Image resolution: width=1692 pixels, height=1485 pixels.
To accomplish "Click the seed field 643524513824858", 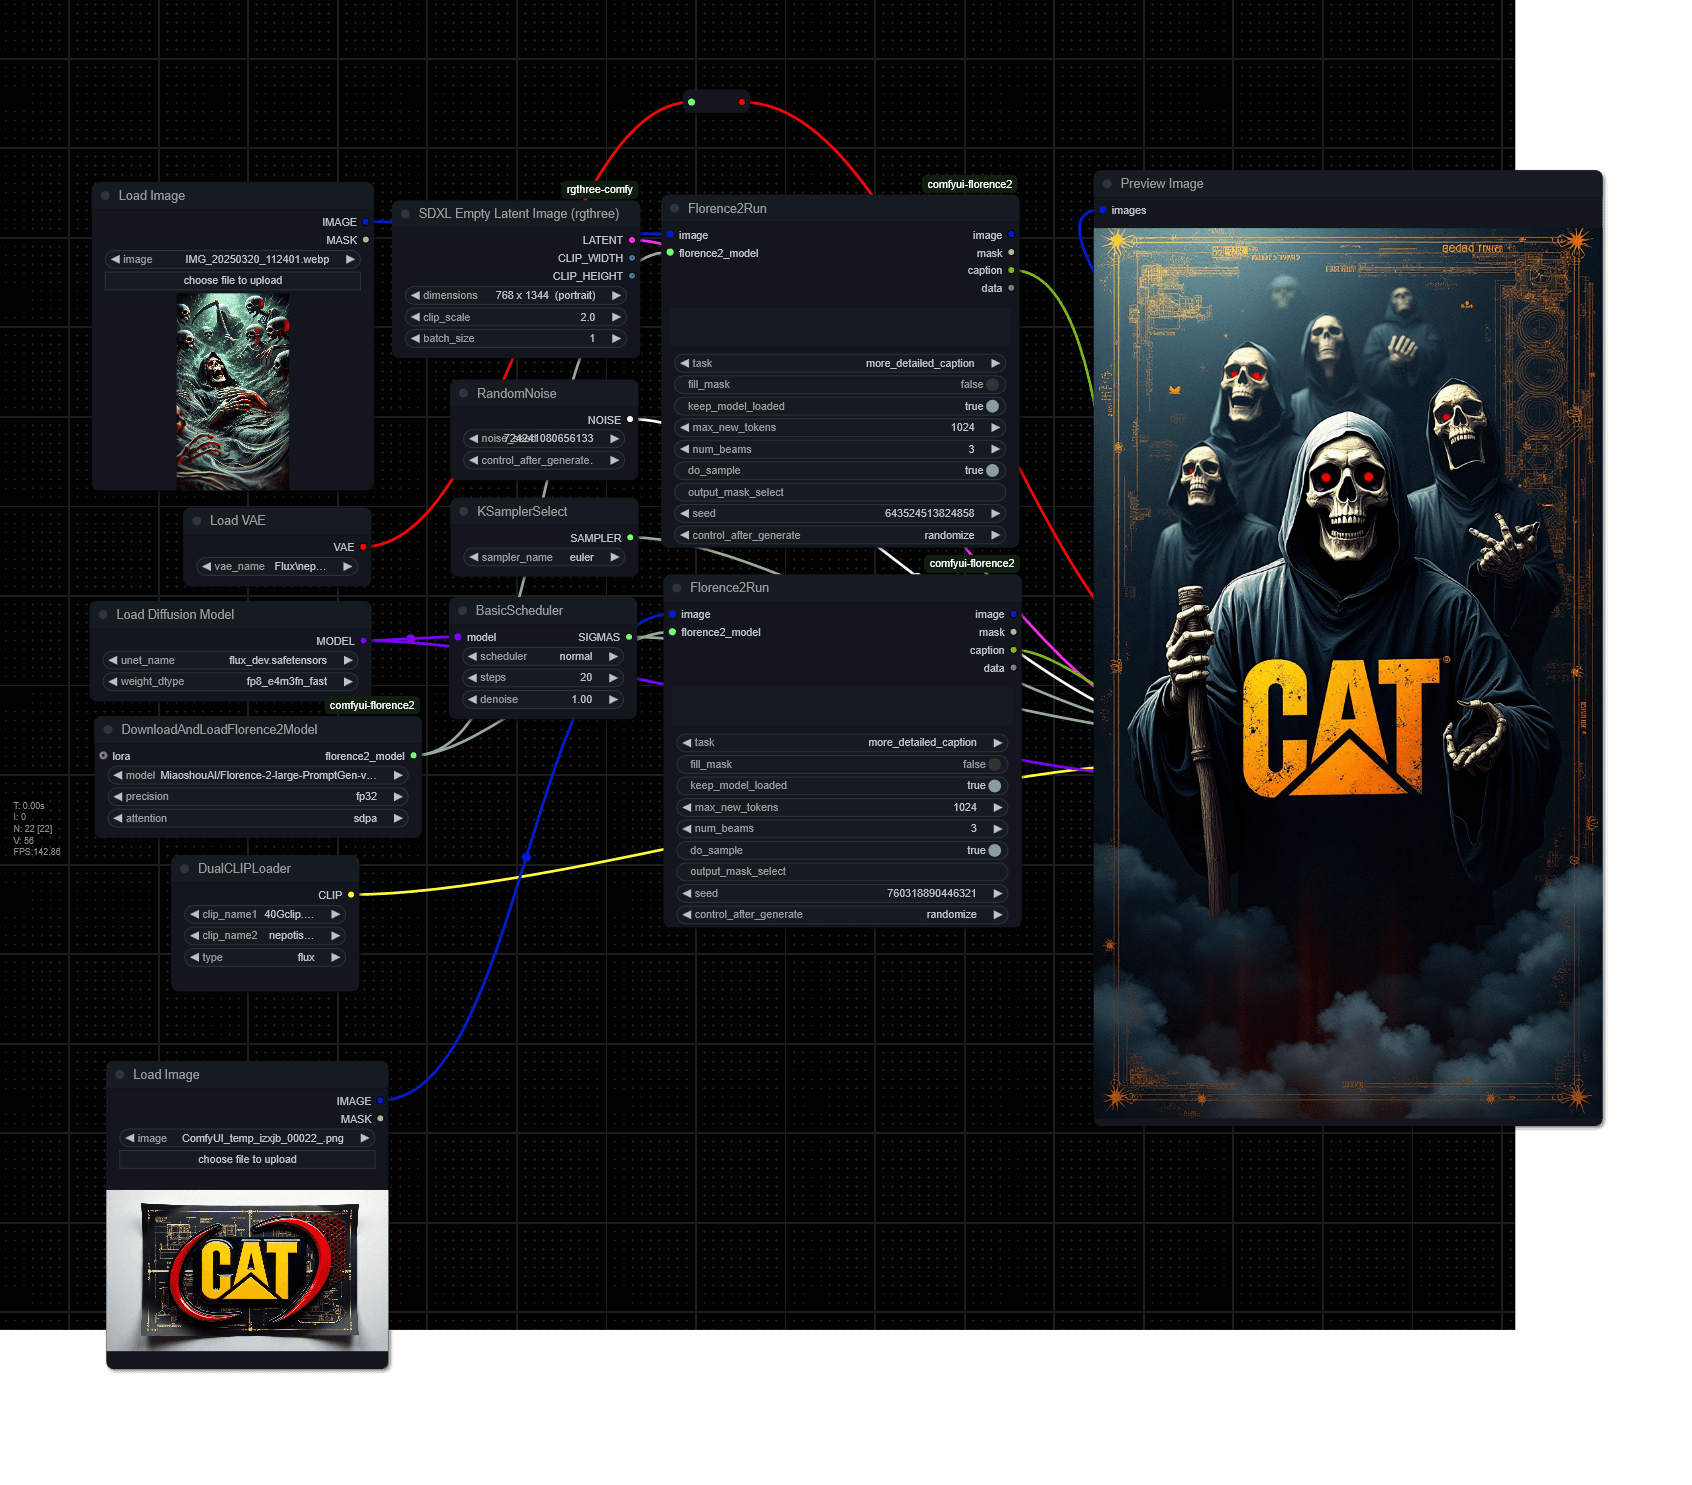I will [x=840, y=514].
